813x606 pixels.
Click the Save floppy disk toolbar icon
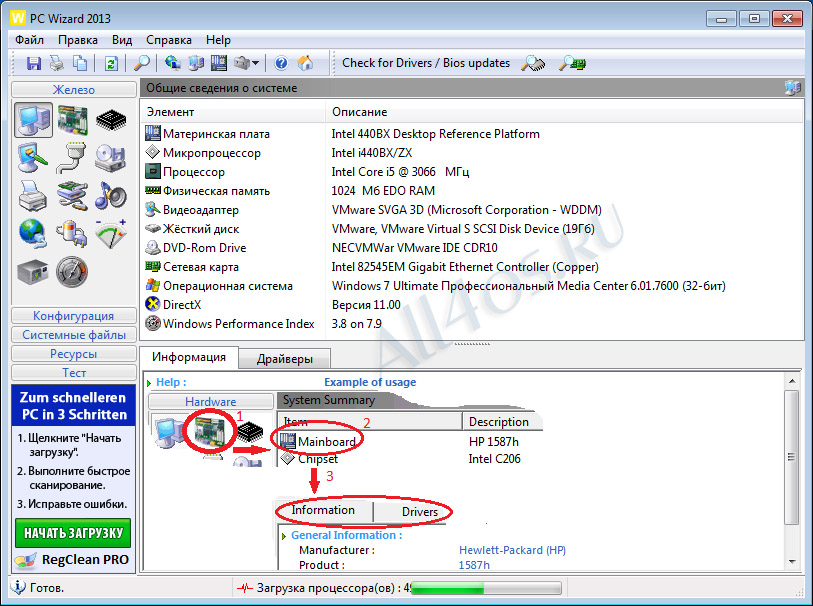34,63
